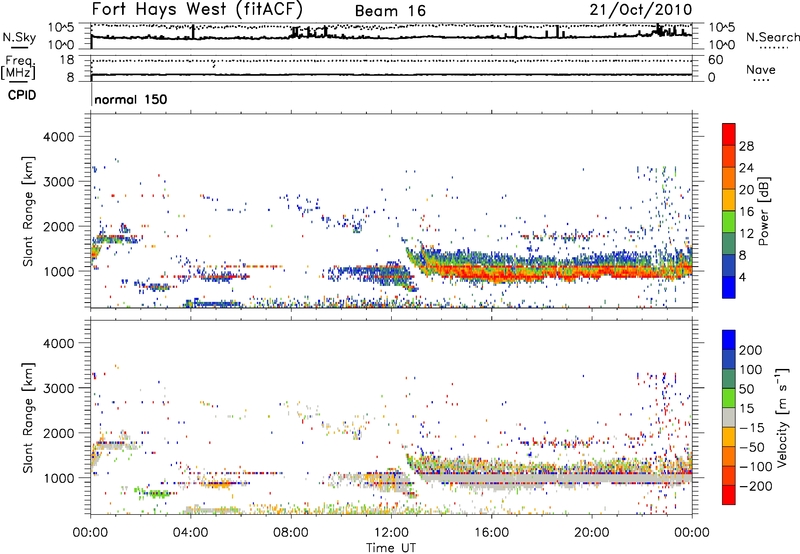Screen dimensions: 800x554
Task: Click the '200' tick on the Velocity scale
Action: click(x=751, y=350)
